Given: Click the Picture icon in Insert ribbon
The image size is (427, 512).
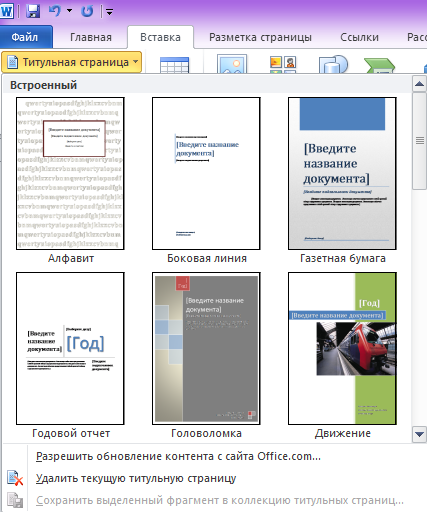Looking at the screenshot, I should coord(232,64).
